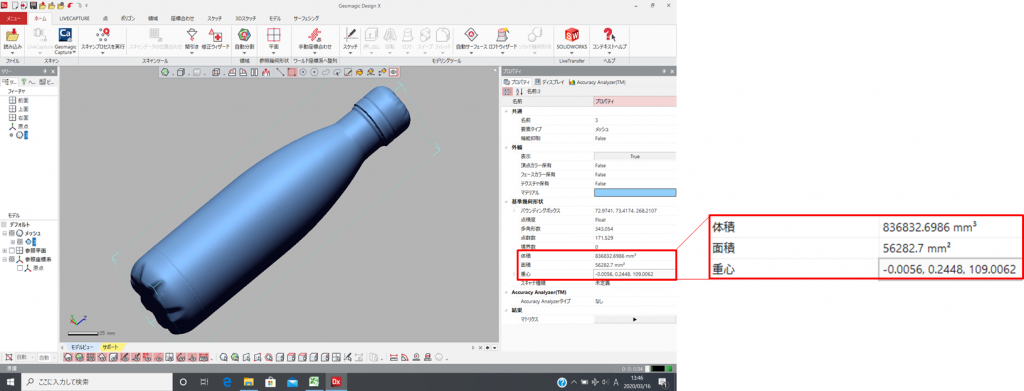The width and height of the screenshot is (1024, 391).
Task: Collapse the 基準幾何形状 section in properties
Action: (x=506, y=202)
